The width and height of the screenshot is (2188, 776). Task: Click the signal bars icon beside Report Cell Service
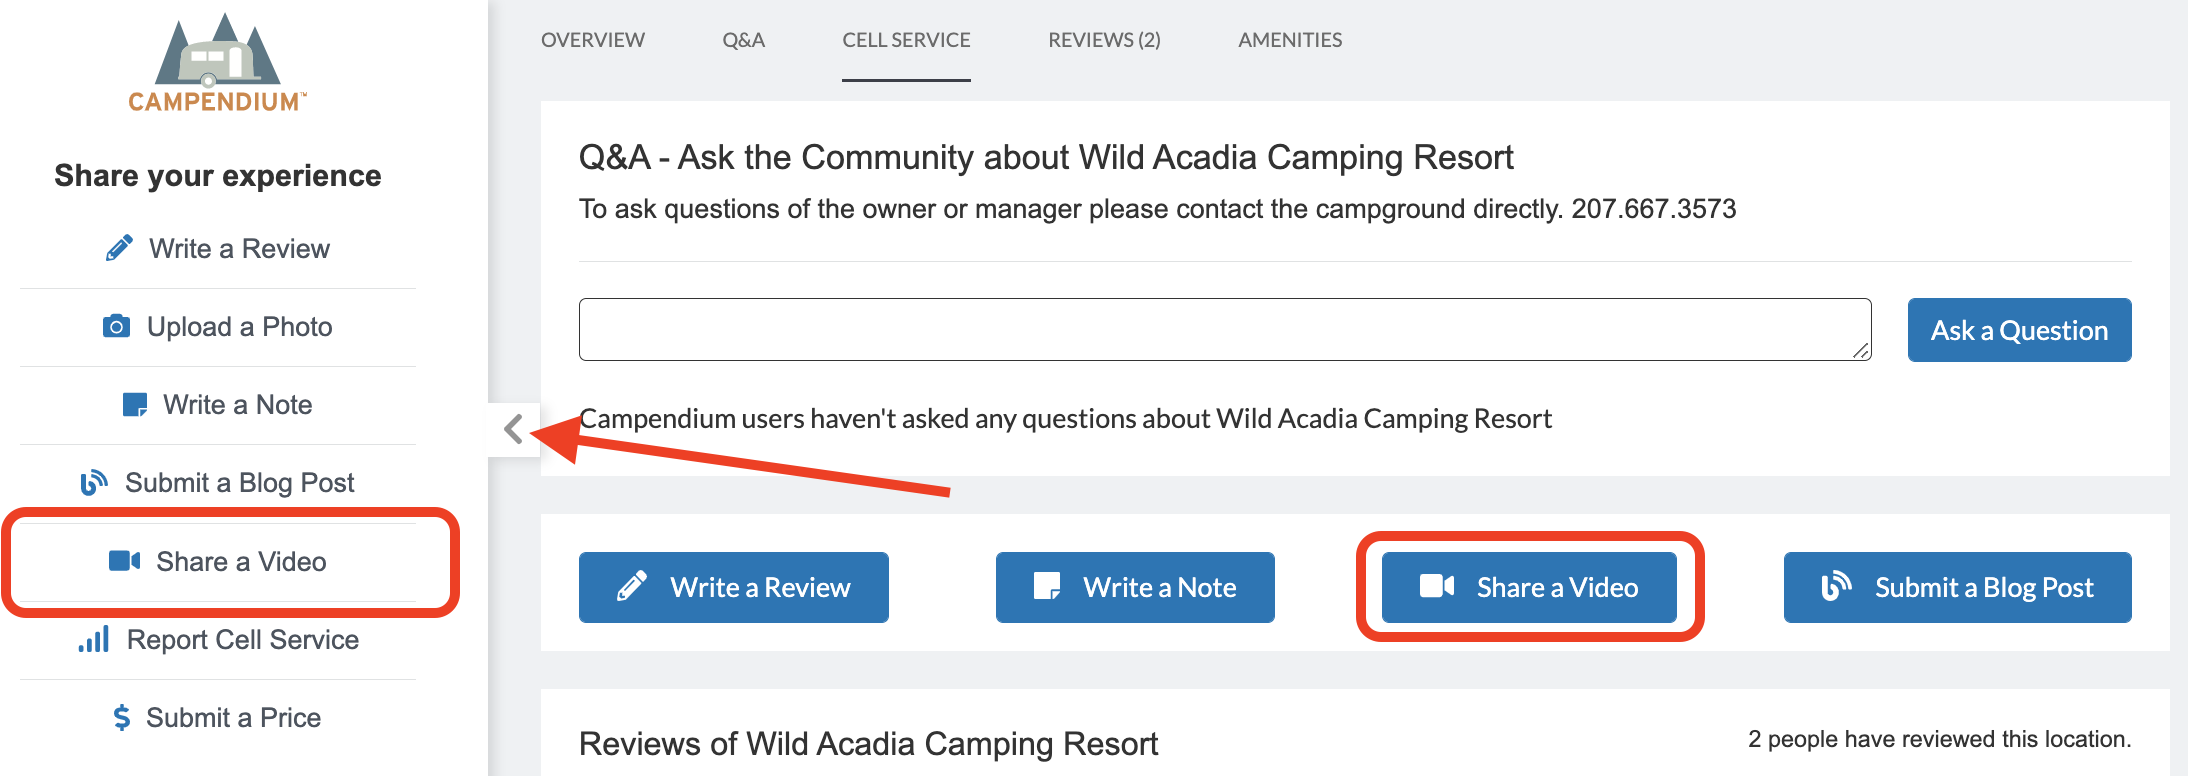tap(94, 639)
